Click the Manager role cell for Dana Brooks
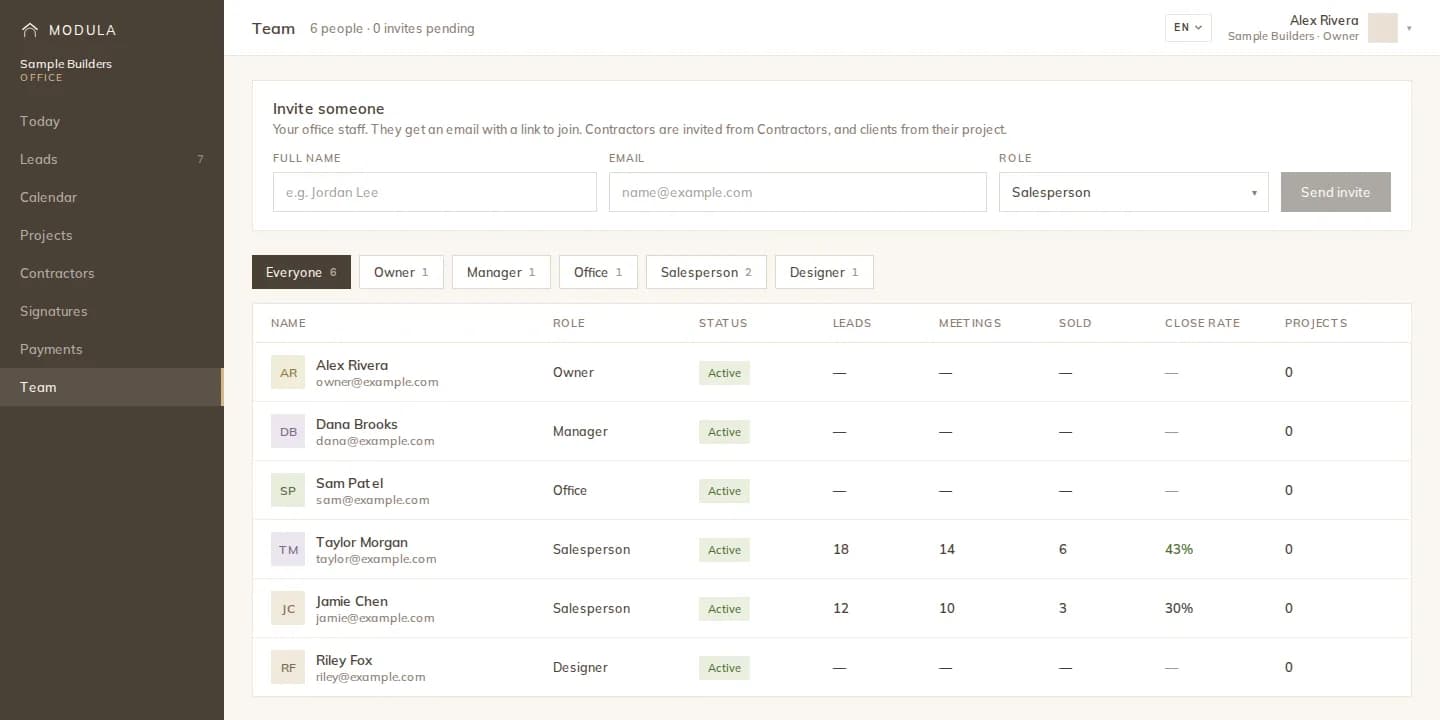The width and height of the screenshot is (1440, 720). click(x=580, y=431)
